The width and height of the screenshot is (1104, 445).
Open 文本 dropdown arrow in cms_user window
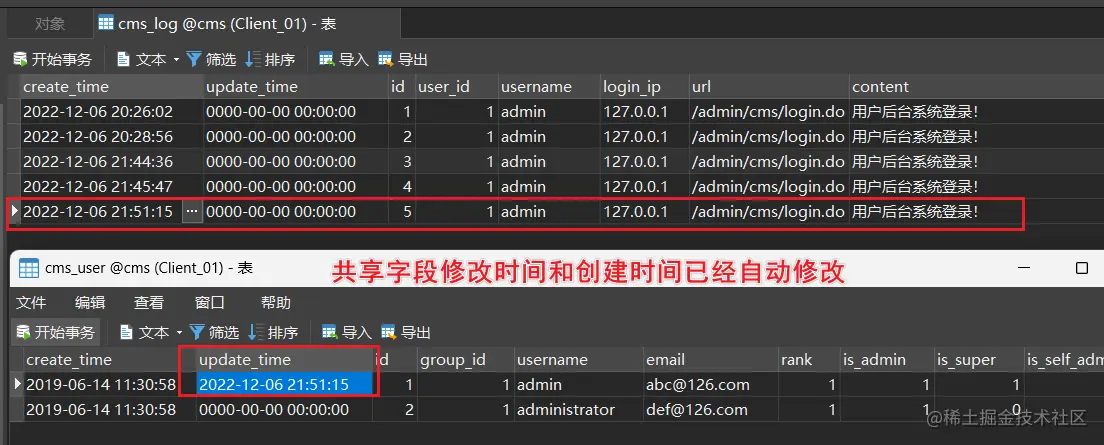tap(179, 332)
